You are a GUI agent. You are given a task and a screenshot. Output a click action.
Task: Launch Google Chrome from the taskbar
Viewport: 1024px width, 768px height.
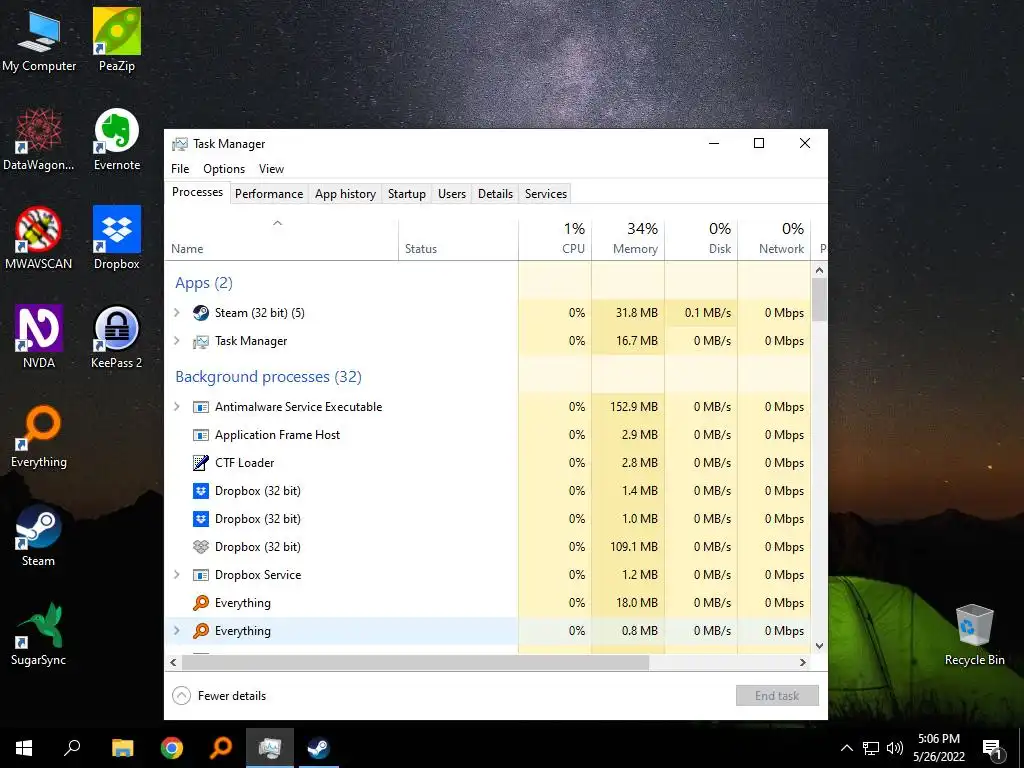[172, 748]
